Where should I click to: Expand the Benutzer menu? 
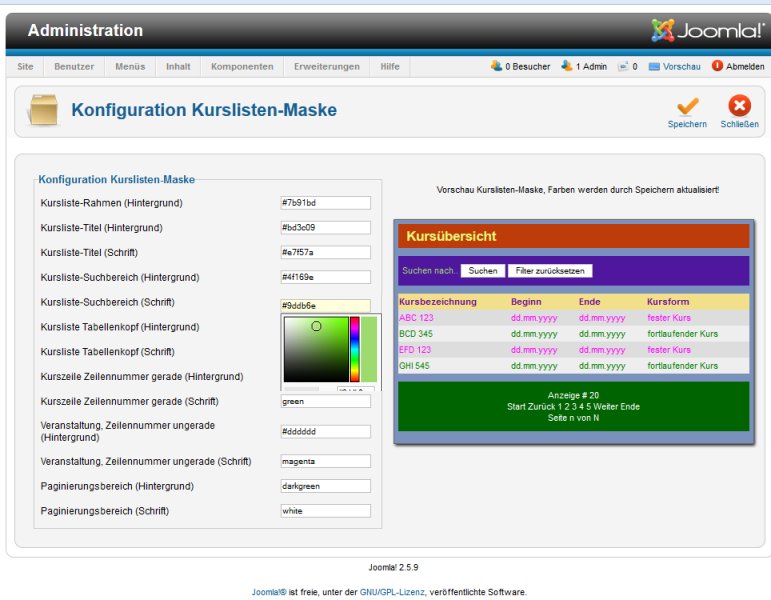74,67
